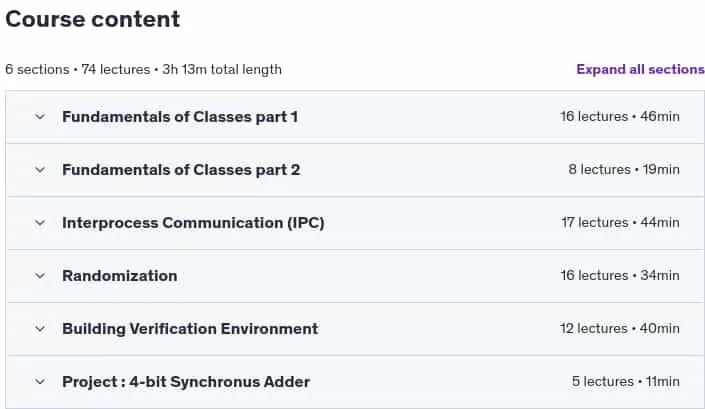The image size is (705, 409).
Task: Expand Interprocess Communication (IPC) chevron
Action: 40,223
